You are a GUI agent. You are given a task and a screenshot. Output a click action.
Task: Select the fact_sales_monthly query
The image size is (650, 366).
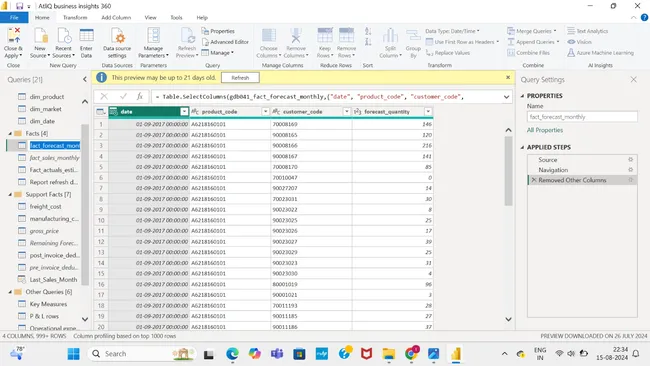[x=54, y=158]
